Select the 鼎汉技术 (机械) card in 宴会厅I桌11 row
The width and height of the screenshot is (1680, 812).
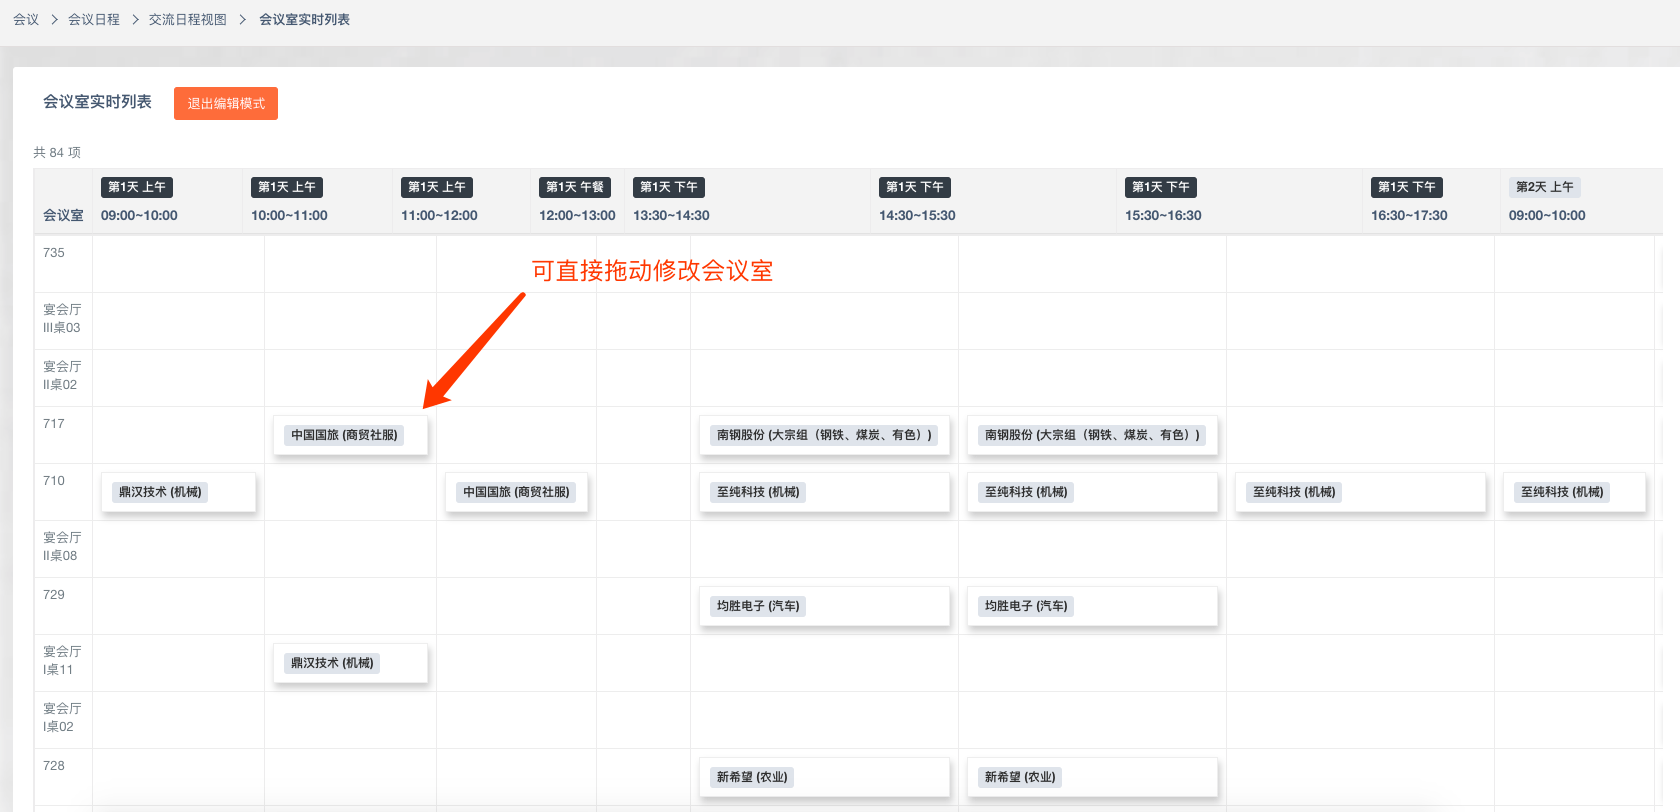[x=350, y=663]
